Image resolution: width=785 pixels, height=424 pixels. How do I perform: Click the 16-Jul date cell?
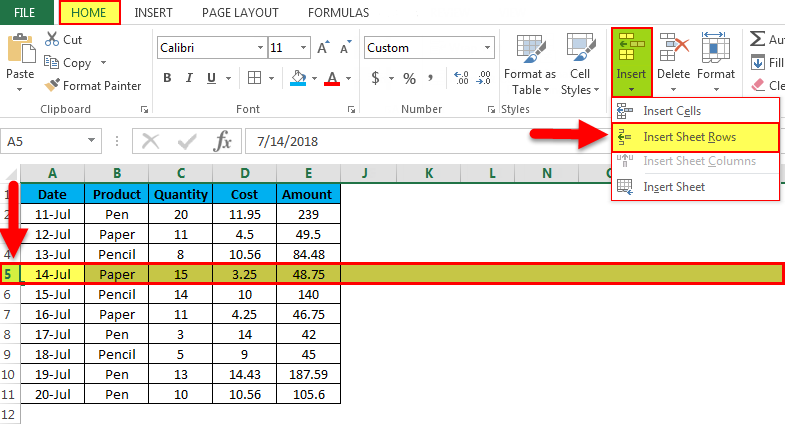pos(53,314)
